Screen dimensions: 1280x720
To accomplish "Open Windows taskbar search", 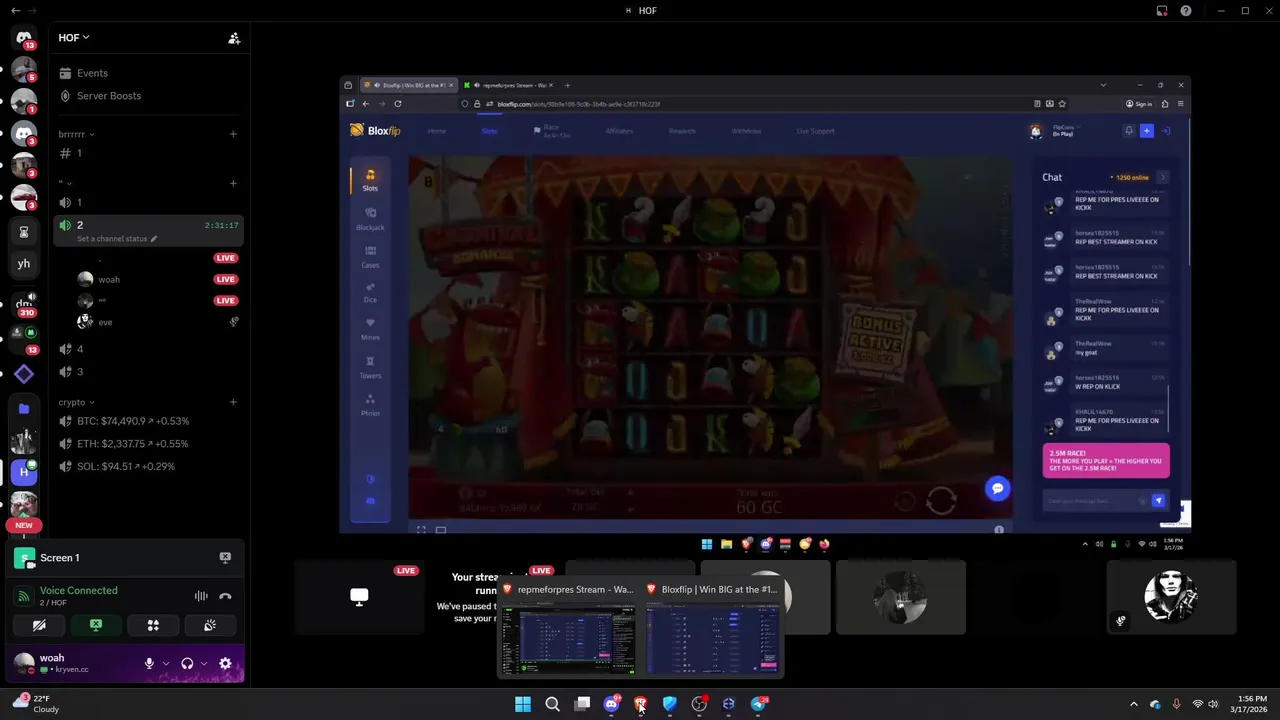I will pyautogui.click(x=552, y=704).
